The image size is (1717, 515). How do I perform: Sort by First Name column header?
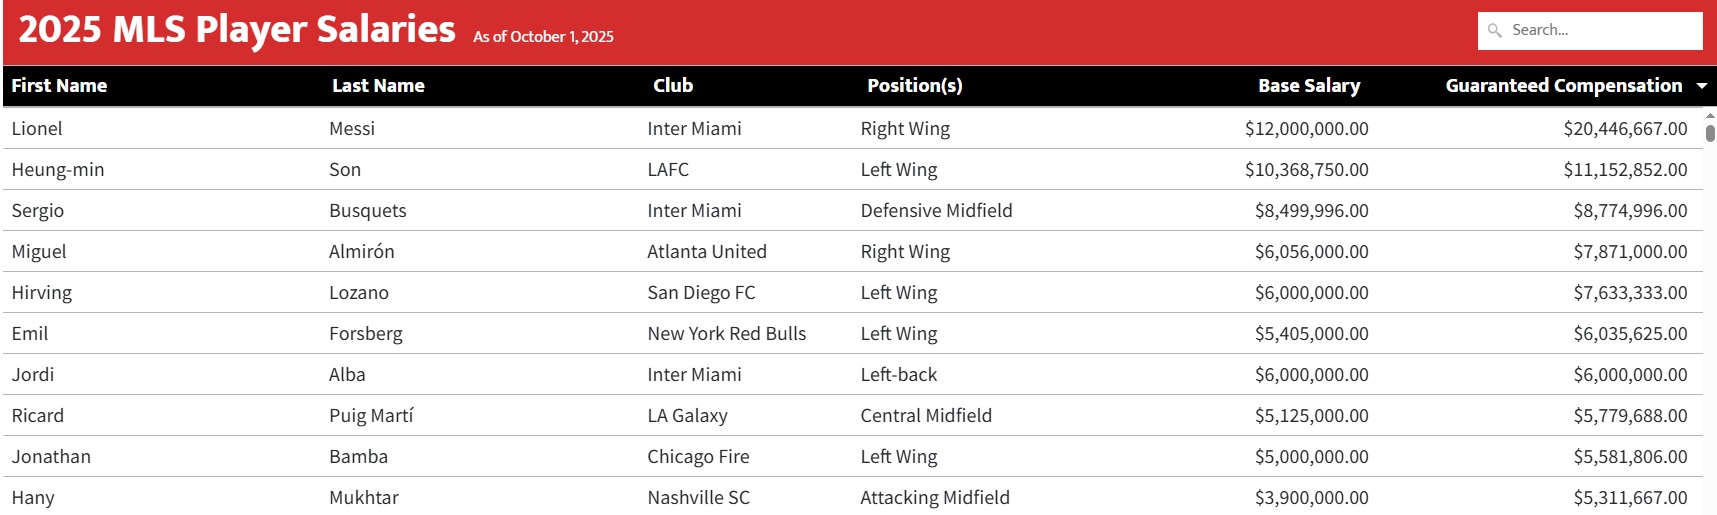coord(59,86)
